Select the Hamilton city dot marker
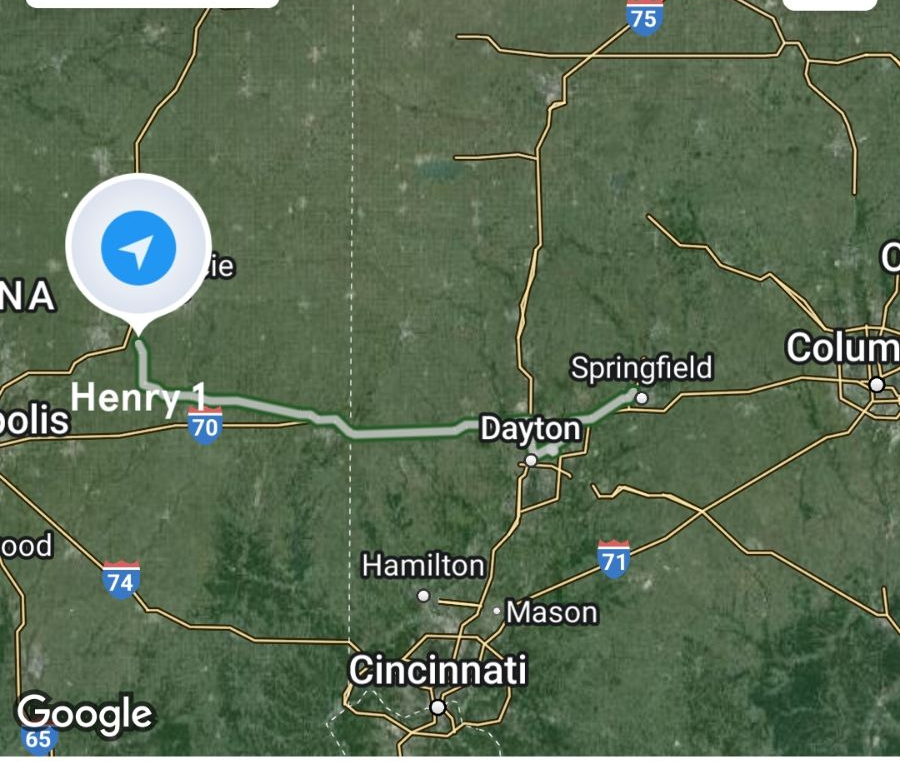 pos(424,596)
